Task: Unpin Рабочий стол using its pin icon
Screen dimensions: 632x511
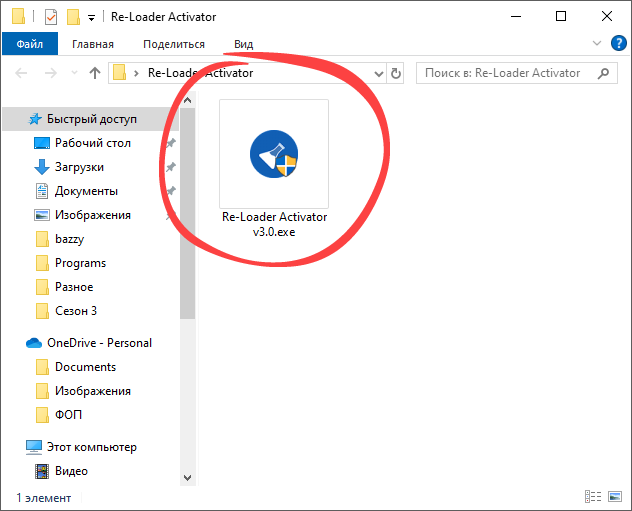Action: 171,143
